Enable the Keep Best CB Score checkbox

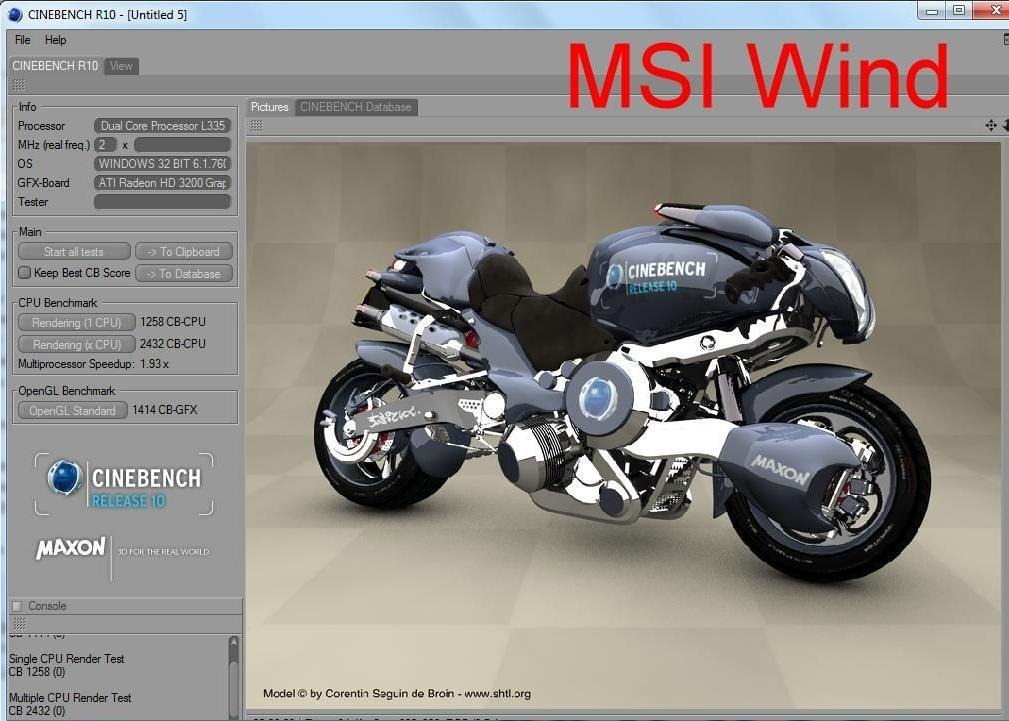[x=25, y=273]
